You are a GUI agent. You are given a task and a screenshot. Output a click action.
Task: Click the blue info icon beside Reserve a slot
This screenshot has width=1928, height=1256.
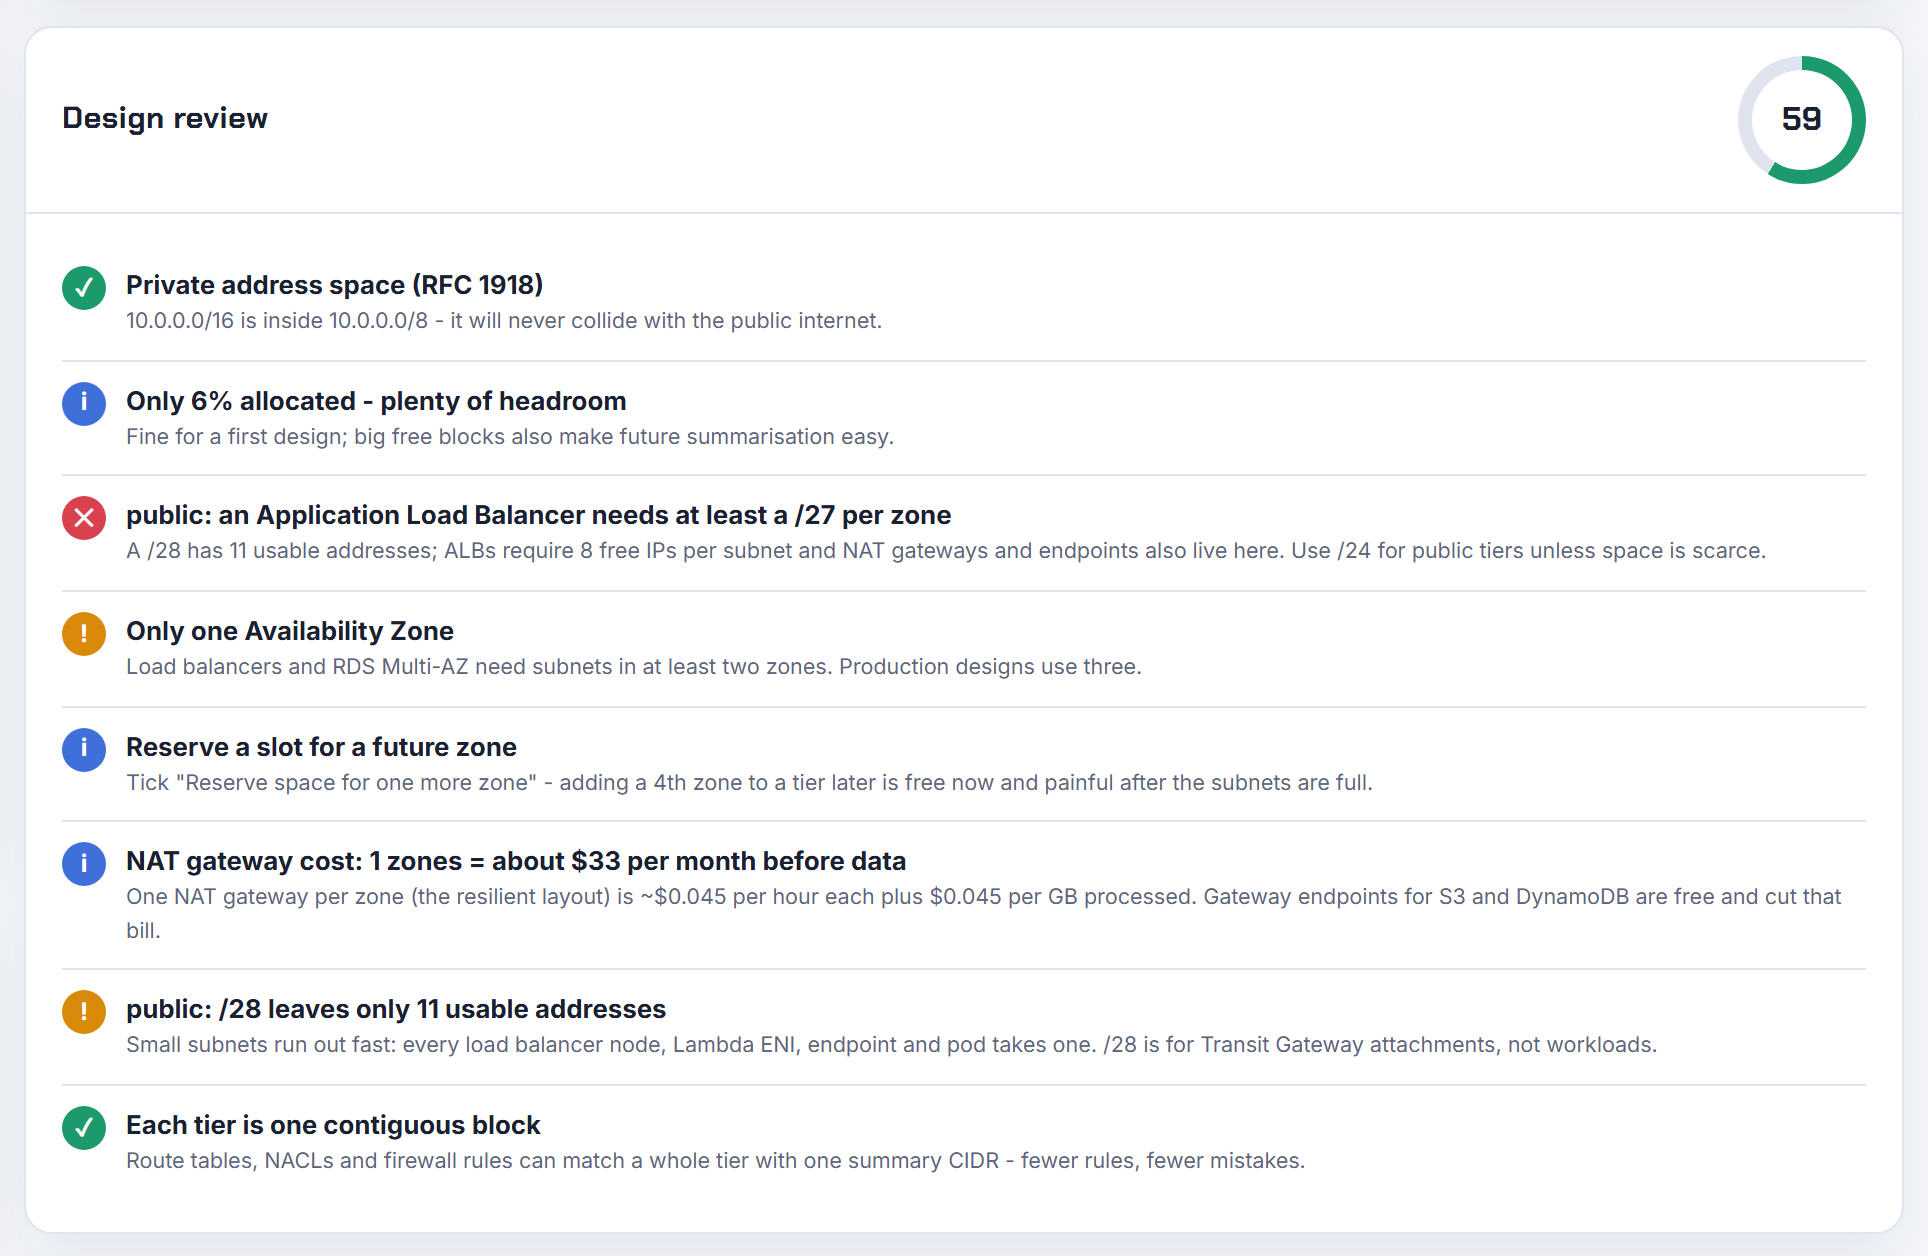click(x=84, y=750)
